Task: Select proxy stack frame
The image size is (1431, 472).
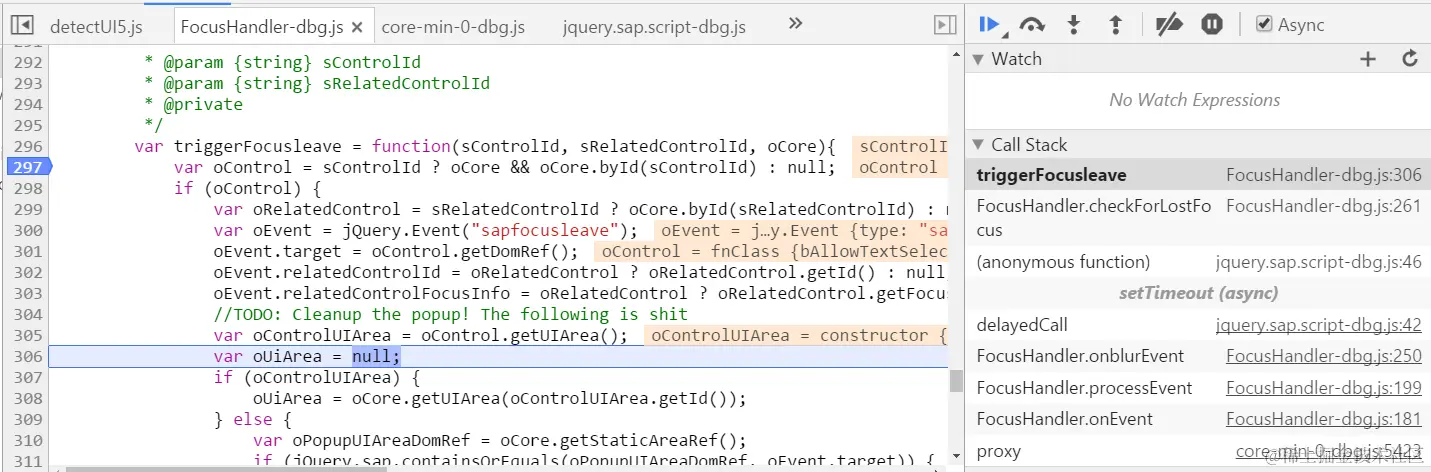Action: [x=1196, y=451]
